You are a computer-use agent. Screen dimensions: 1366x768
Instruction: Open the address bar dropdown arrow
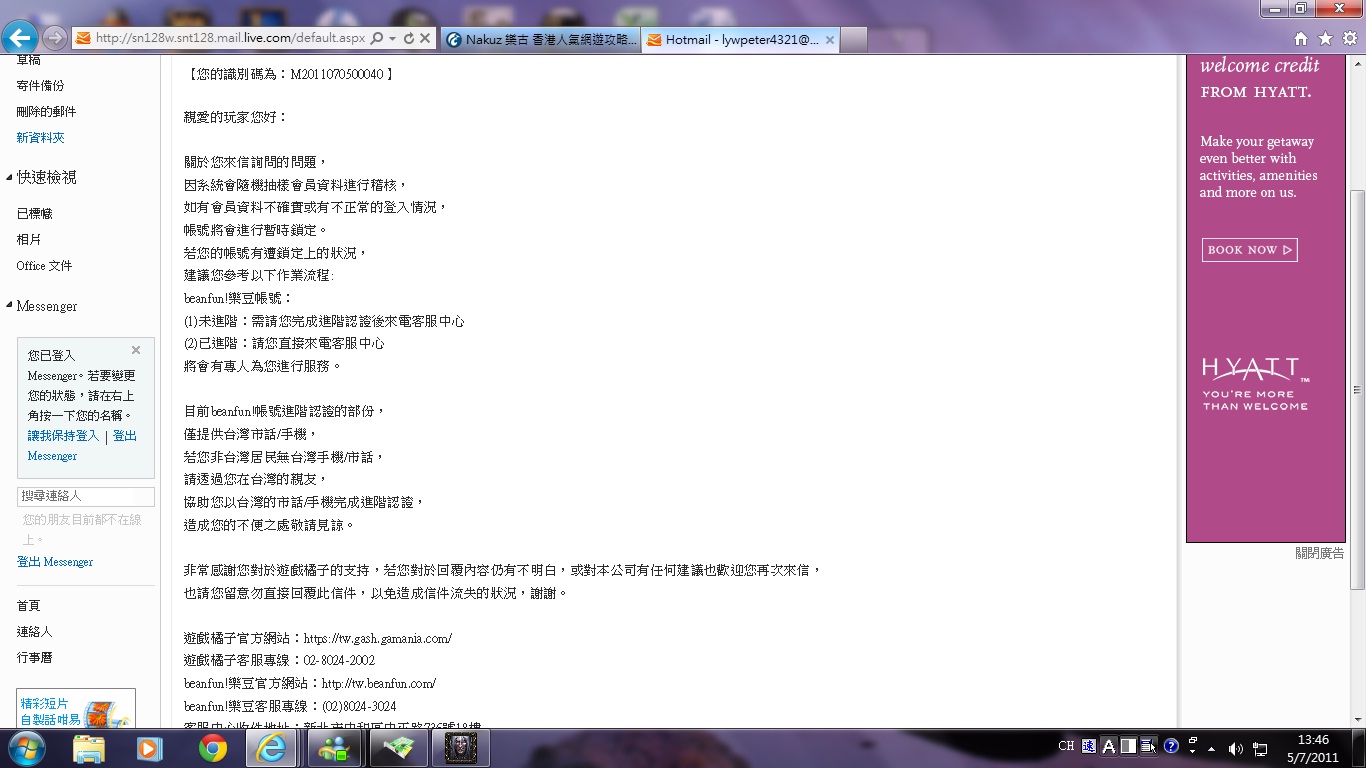[x=393, y=39]
